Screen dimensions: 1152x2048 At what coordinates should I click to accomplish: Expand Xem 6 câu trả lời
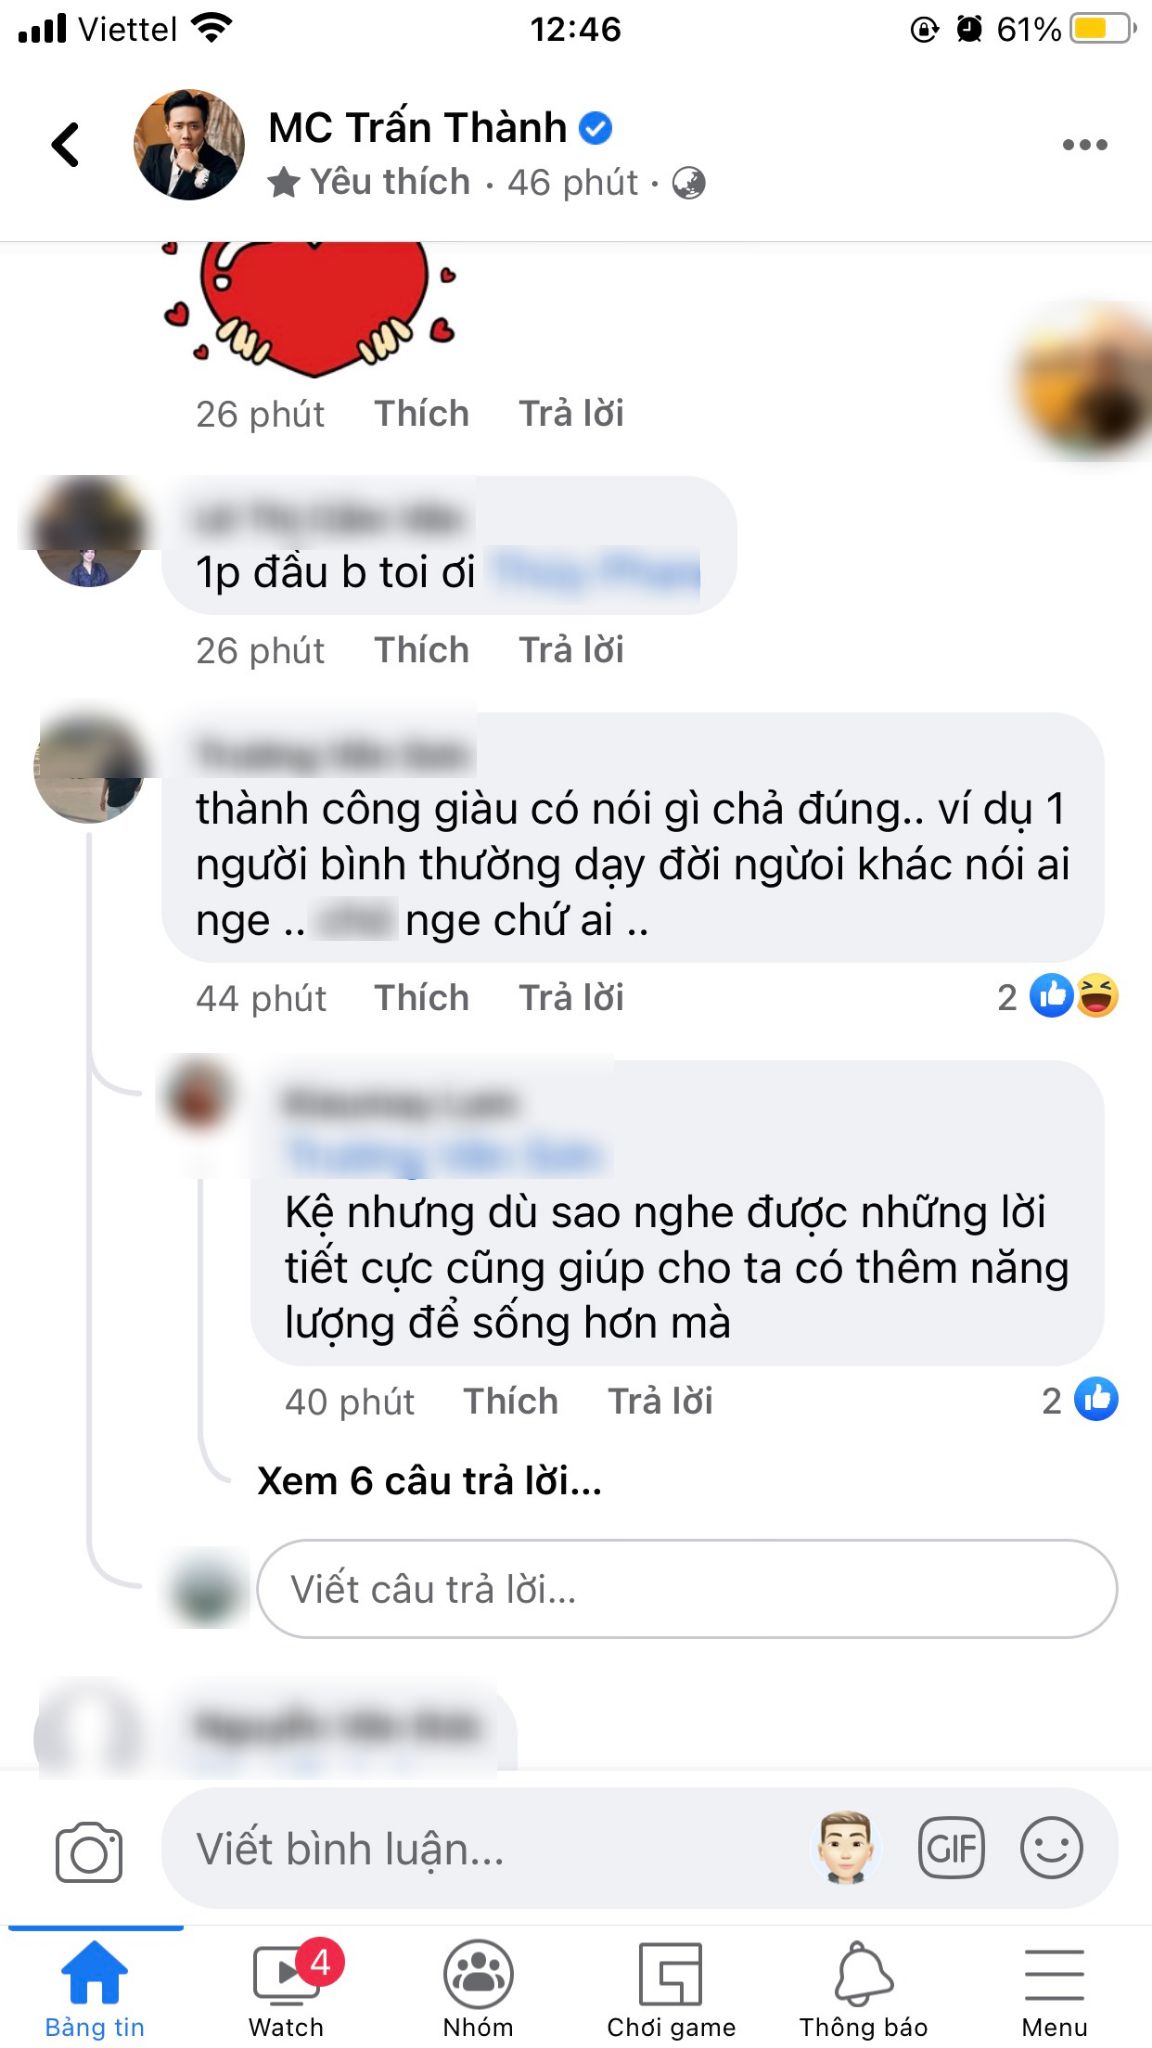[429, 1481]
